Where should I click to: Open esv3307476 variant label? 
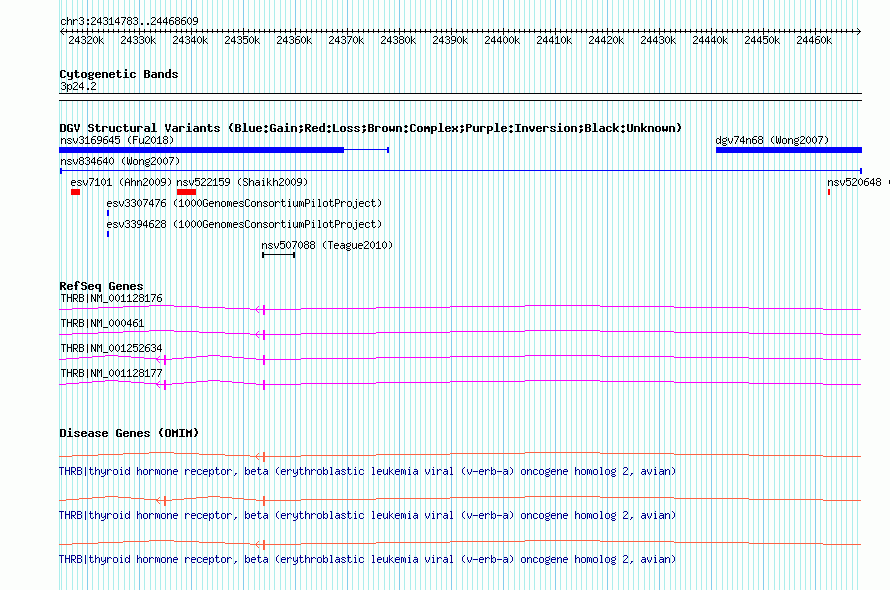(x=244, y=203)
